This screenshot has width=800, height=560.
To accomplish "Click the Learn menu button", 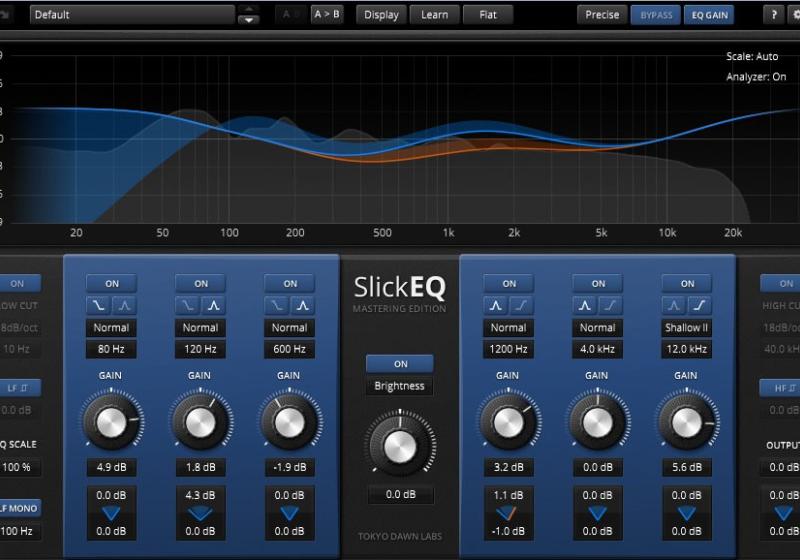I will pos(434,15).
